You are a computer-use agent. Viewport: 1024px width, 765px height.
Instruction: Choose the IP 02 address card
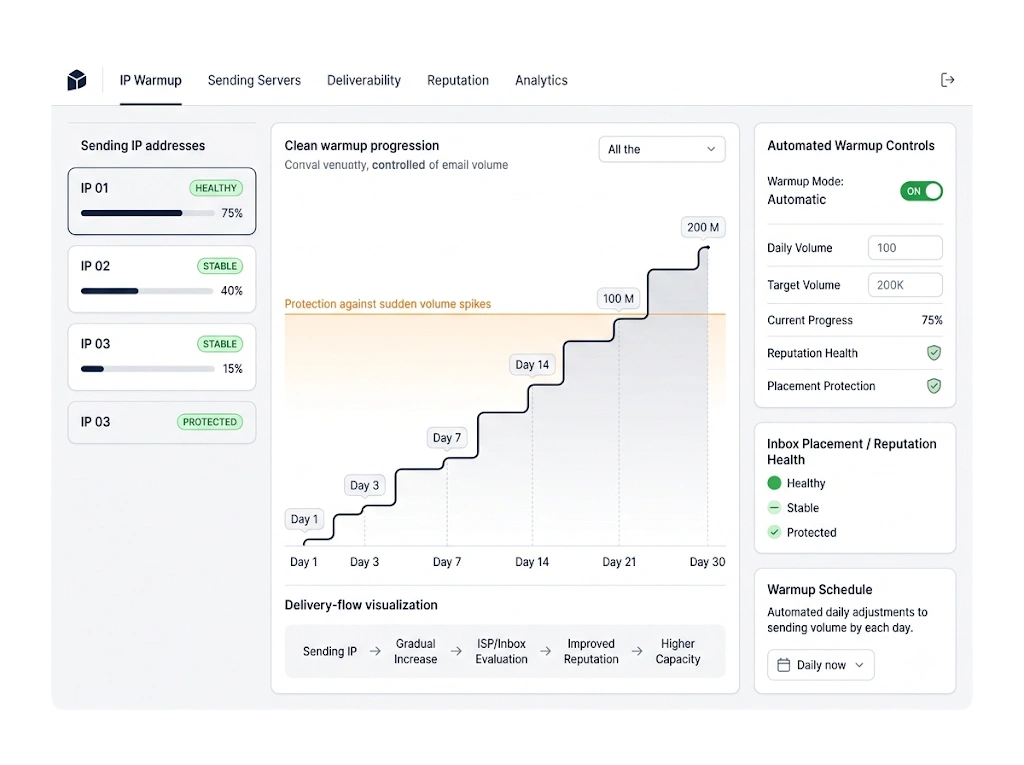(x=162, y=279)
